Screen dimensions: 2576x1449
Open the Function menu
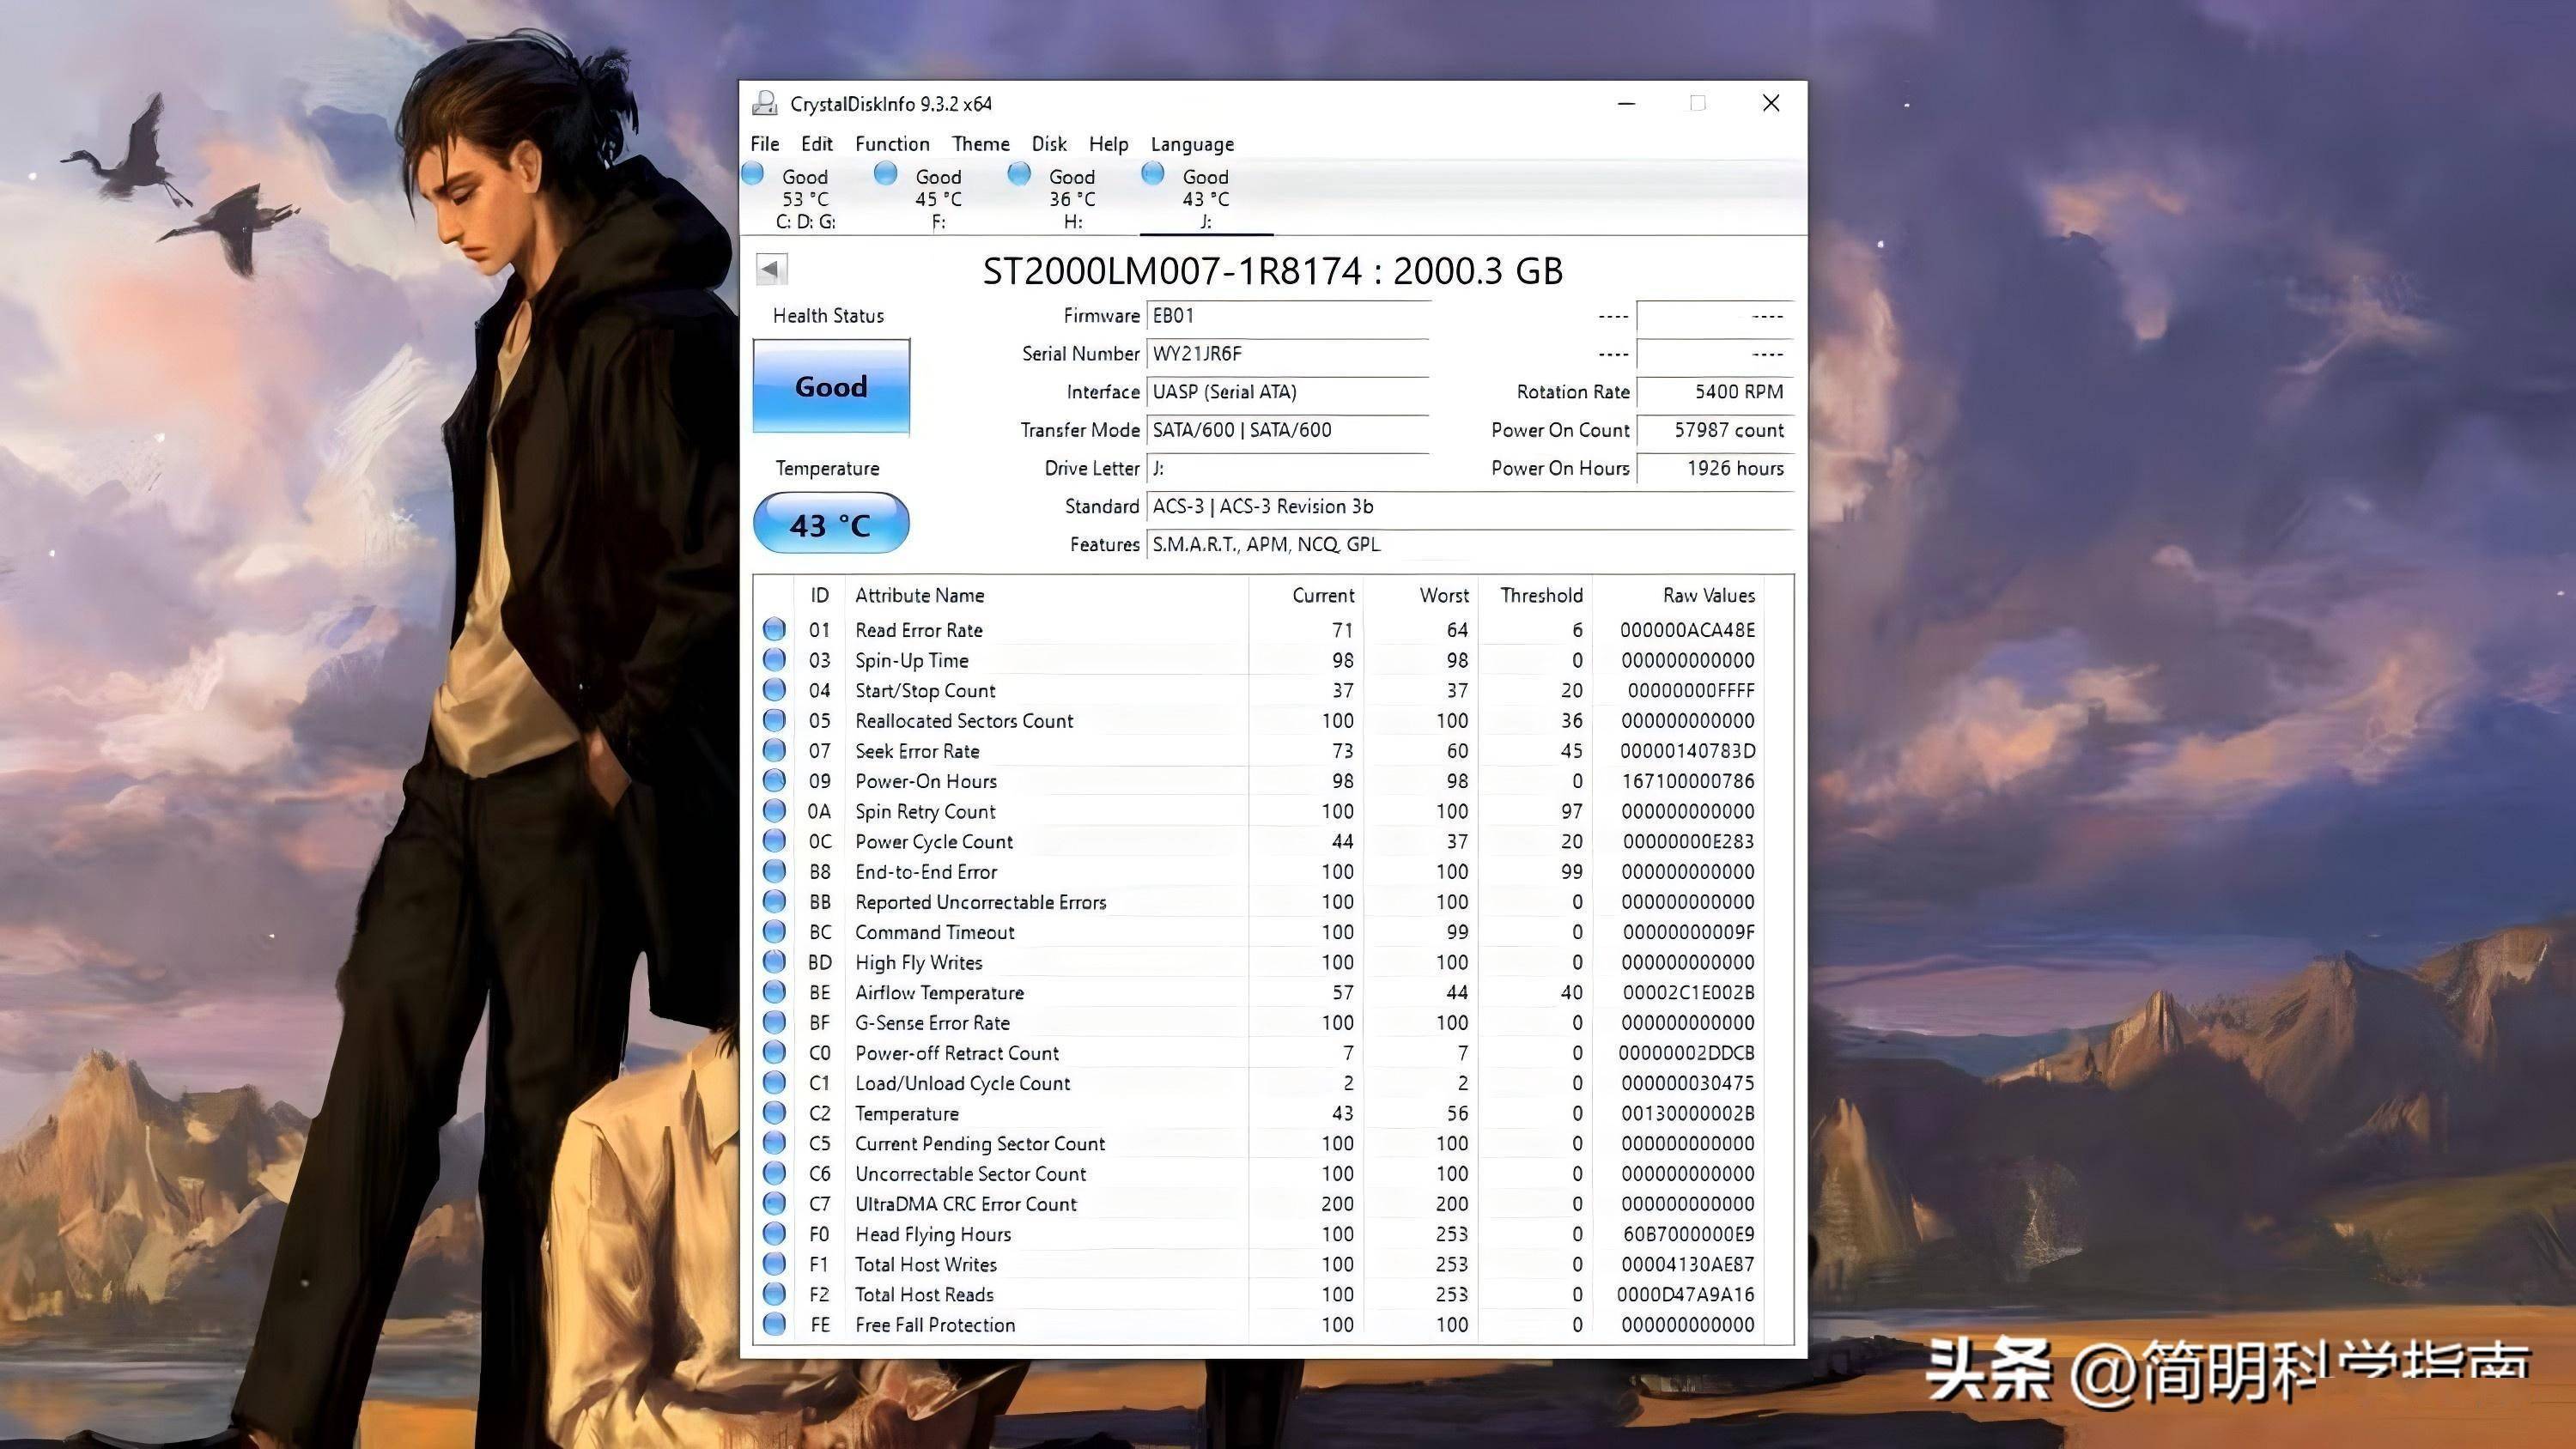click(892, 144)
